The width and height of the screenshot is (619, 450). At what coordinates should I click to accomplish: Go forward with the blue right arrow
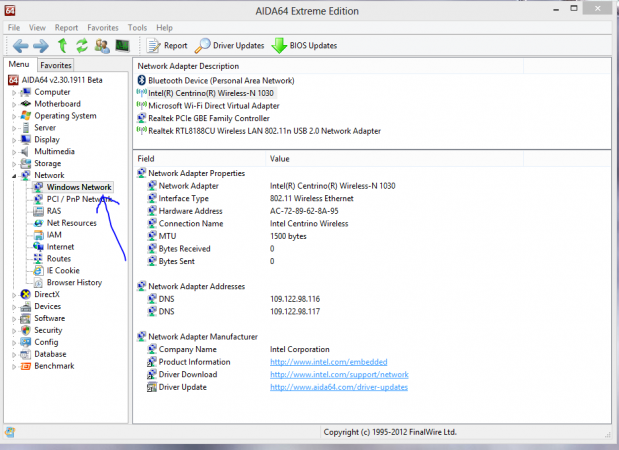point(41,46)
